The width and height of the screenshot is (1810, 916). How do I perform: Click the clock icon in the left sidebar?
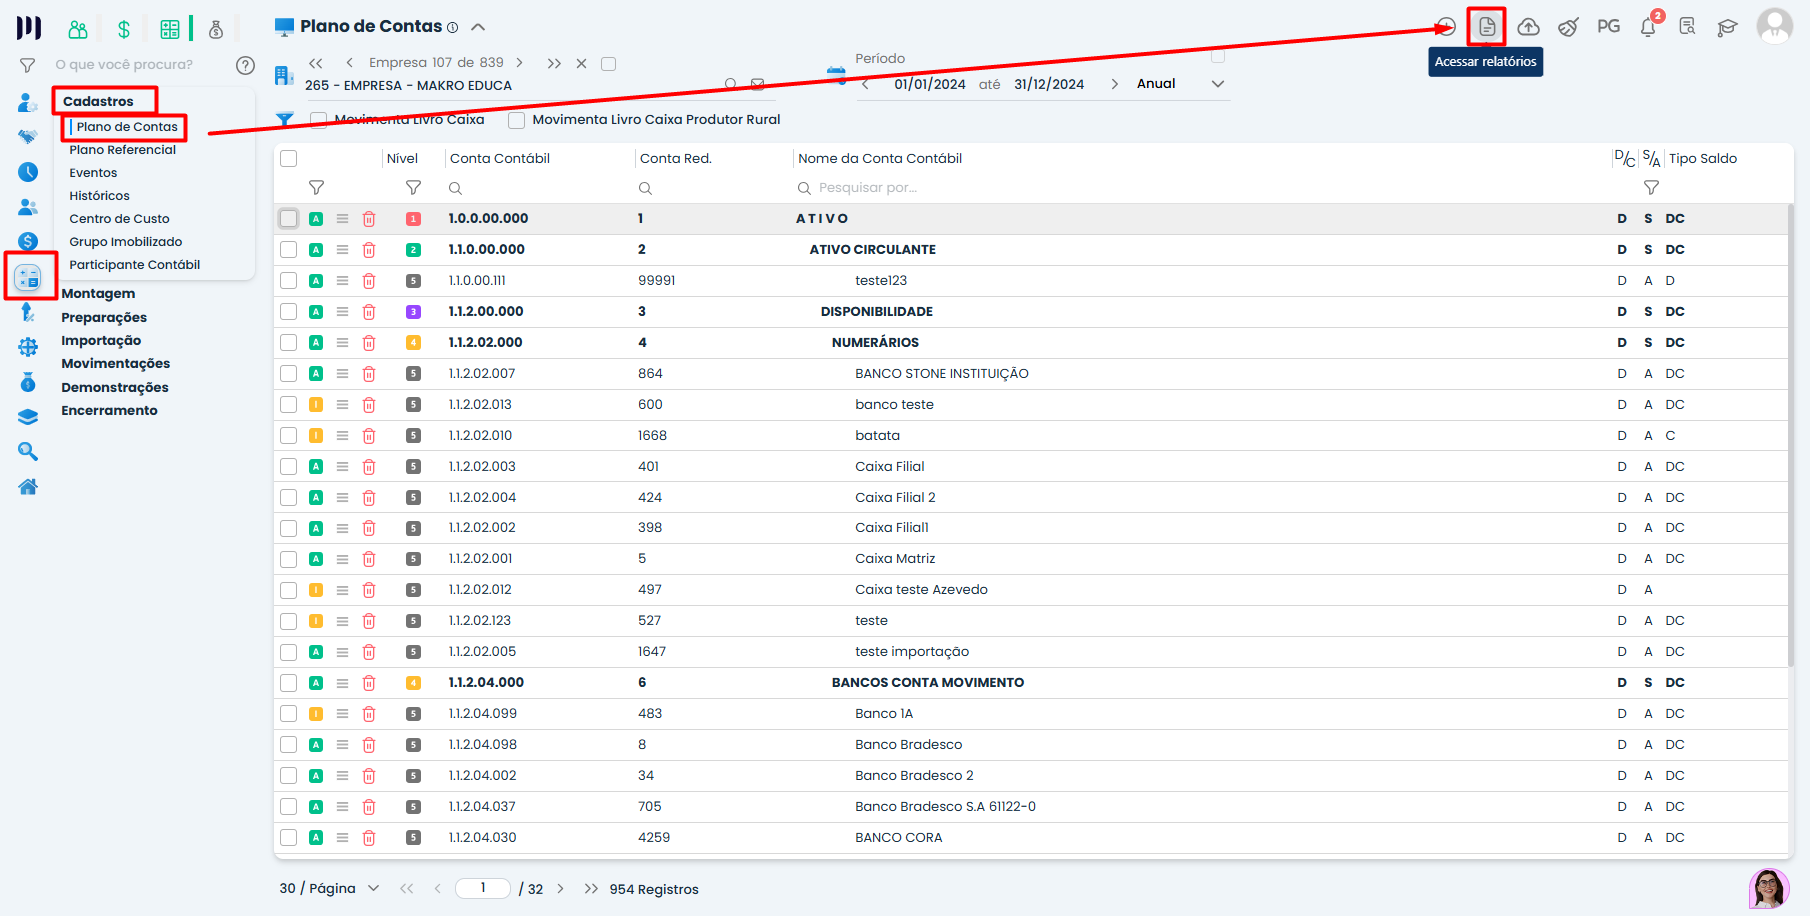(x=28, y=172)
